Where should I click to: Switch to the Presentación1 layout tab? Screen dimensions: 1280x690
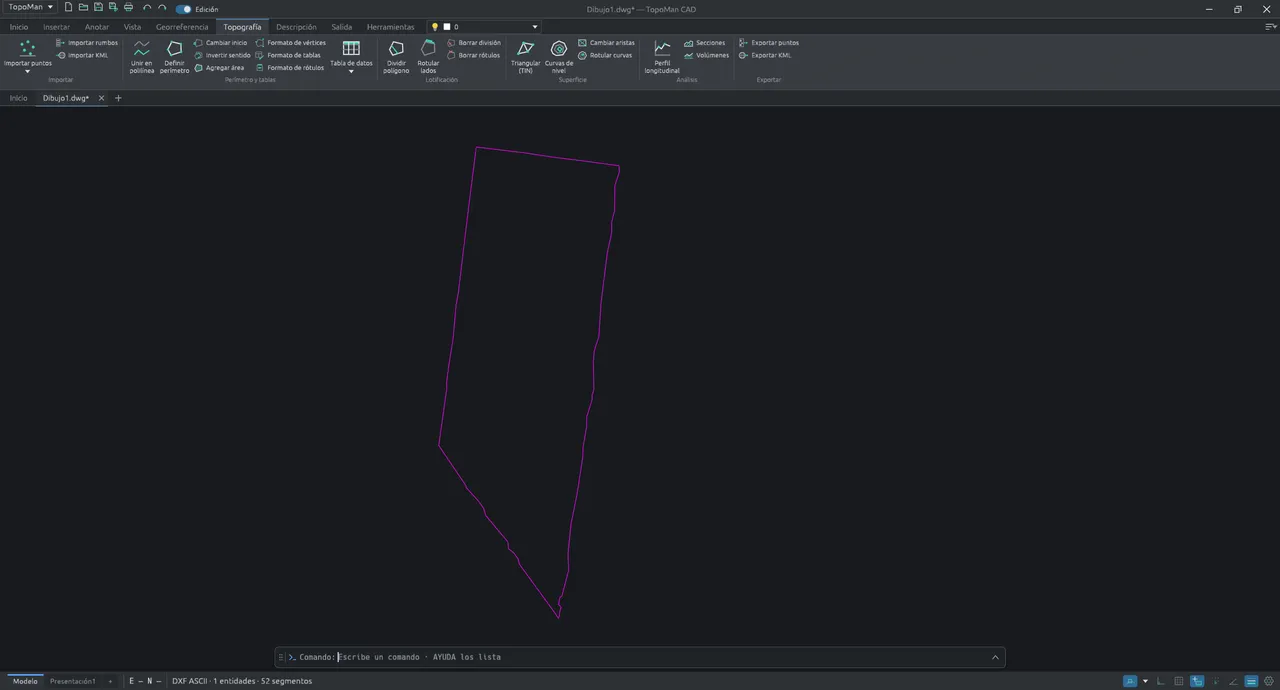(73, 681)
